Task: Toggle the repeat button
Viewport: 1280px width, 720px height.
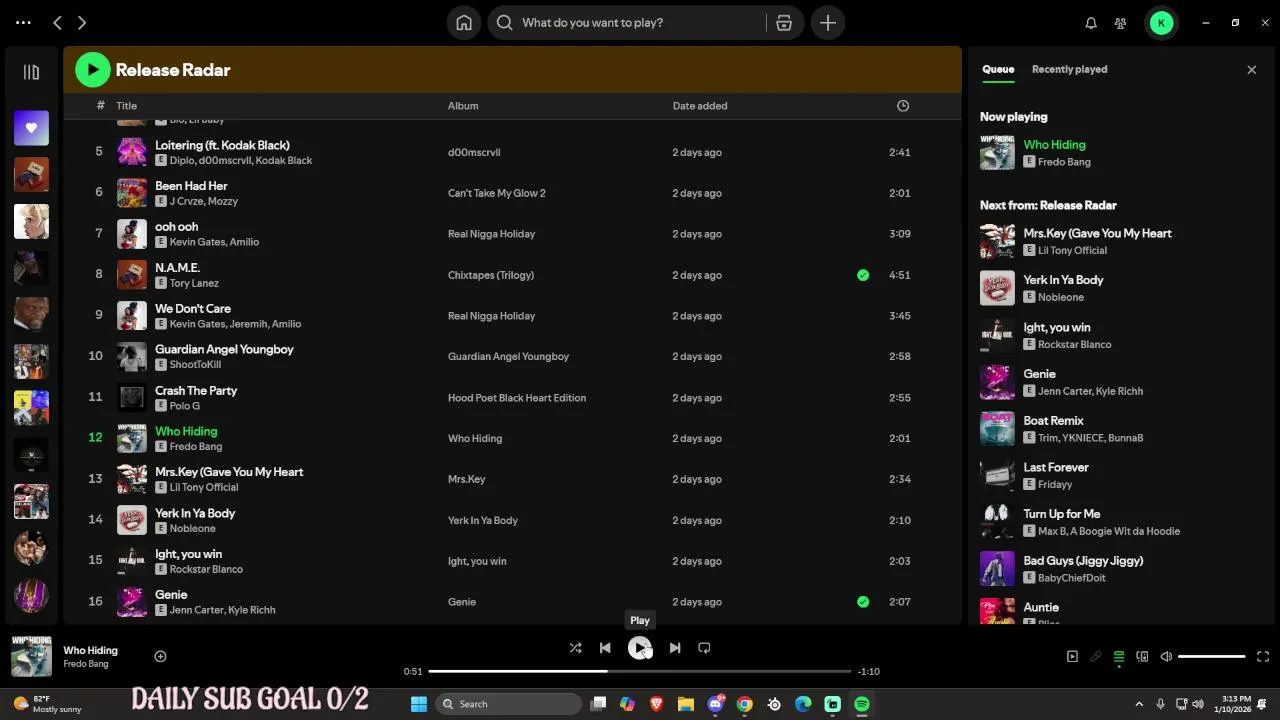Action: click(704, 648)
